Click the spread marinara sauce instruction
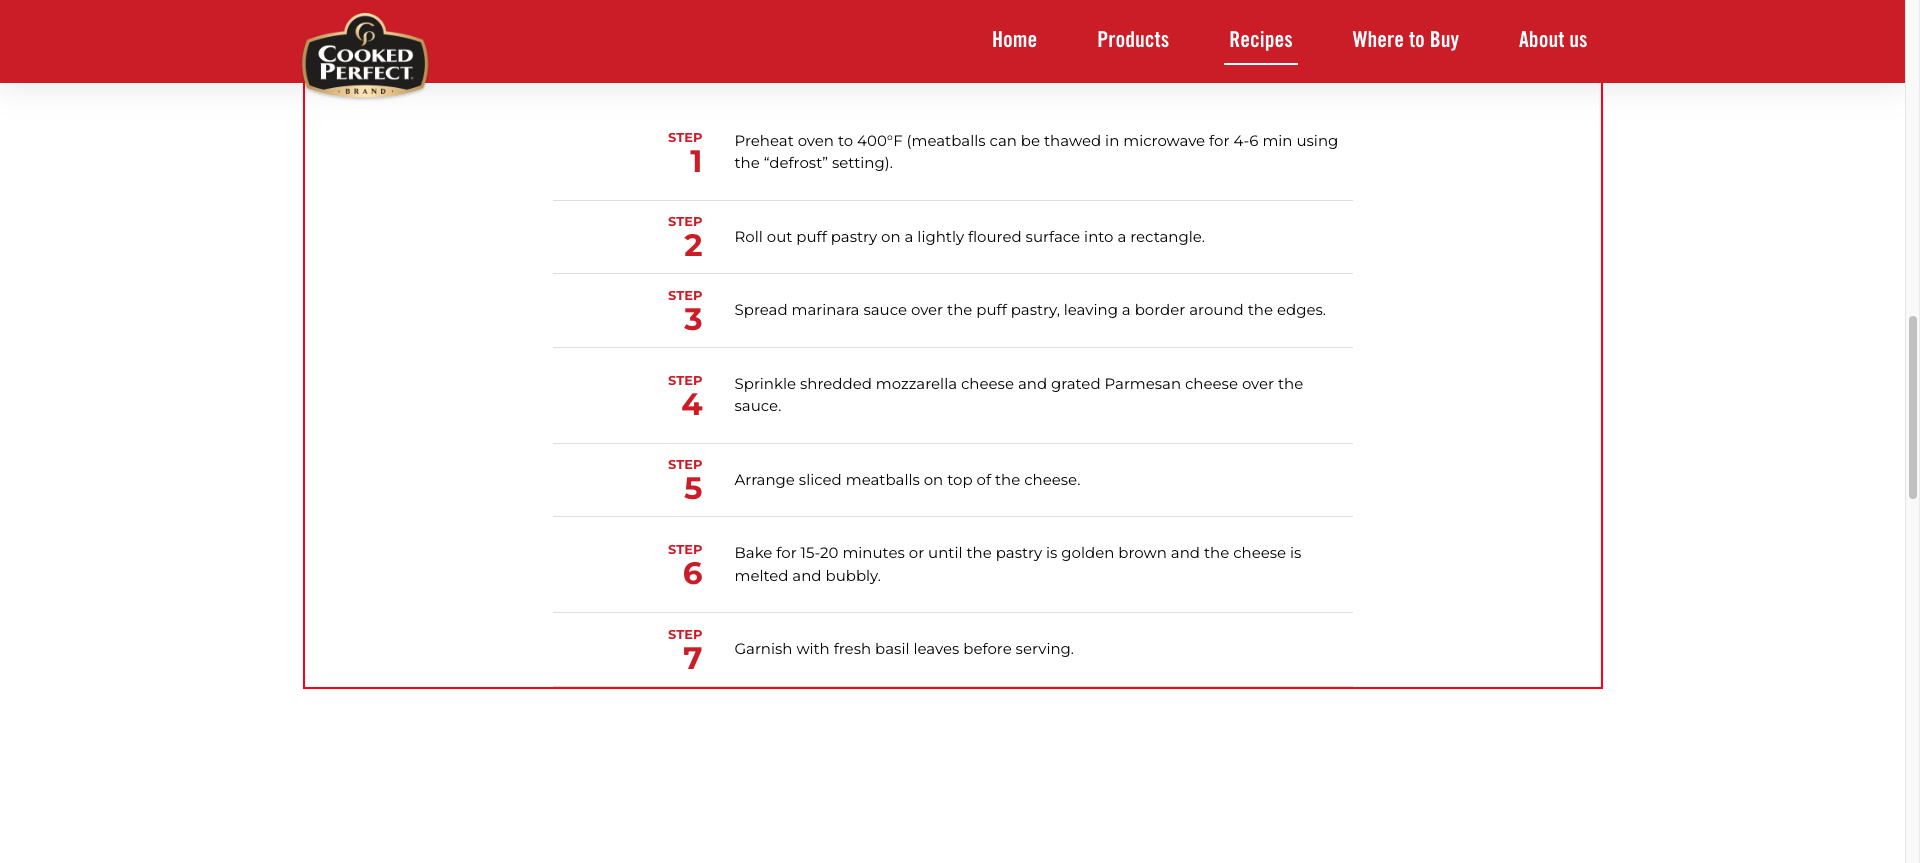Viewport: 1920px width, 863px height. (1029, 310)
